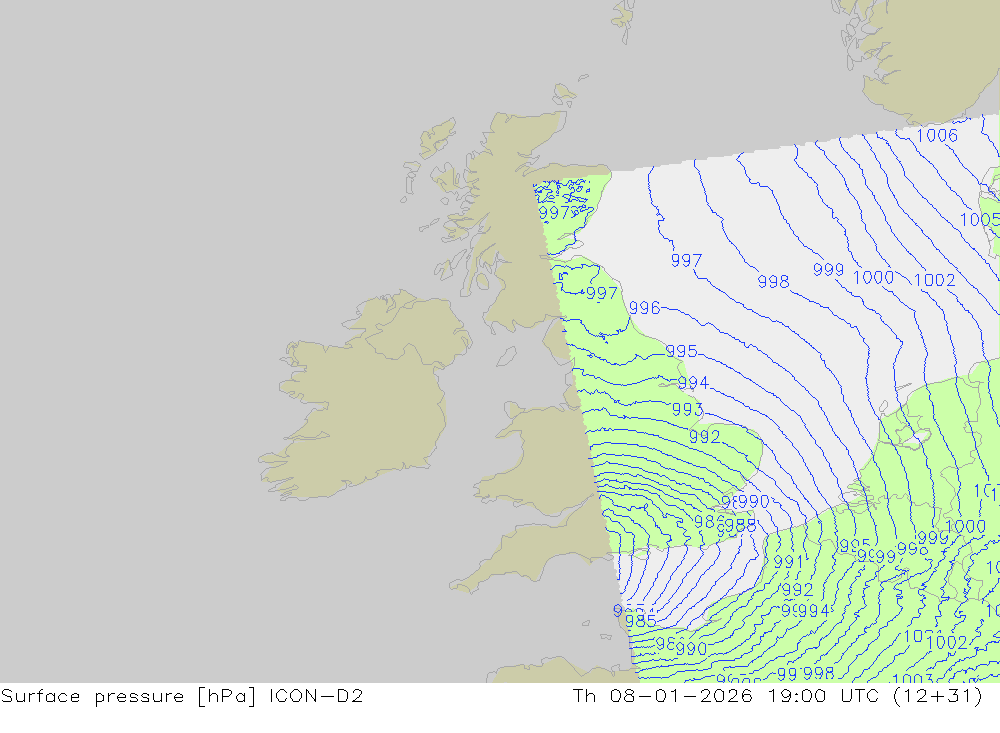Click the 992 label just below 991
The width and height of the screenshot is (1000, 733).
(x=798, y=589)
